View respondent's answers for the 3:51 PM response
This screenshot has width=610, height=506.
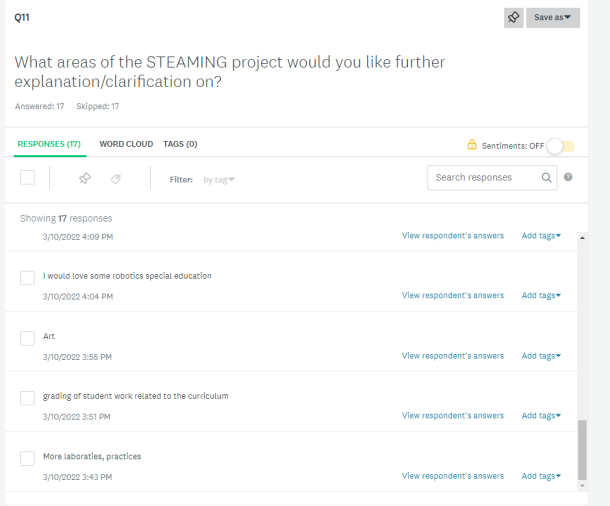pyautogui.click(x=453, y=416)
